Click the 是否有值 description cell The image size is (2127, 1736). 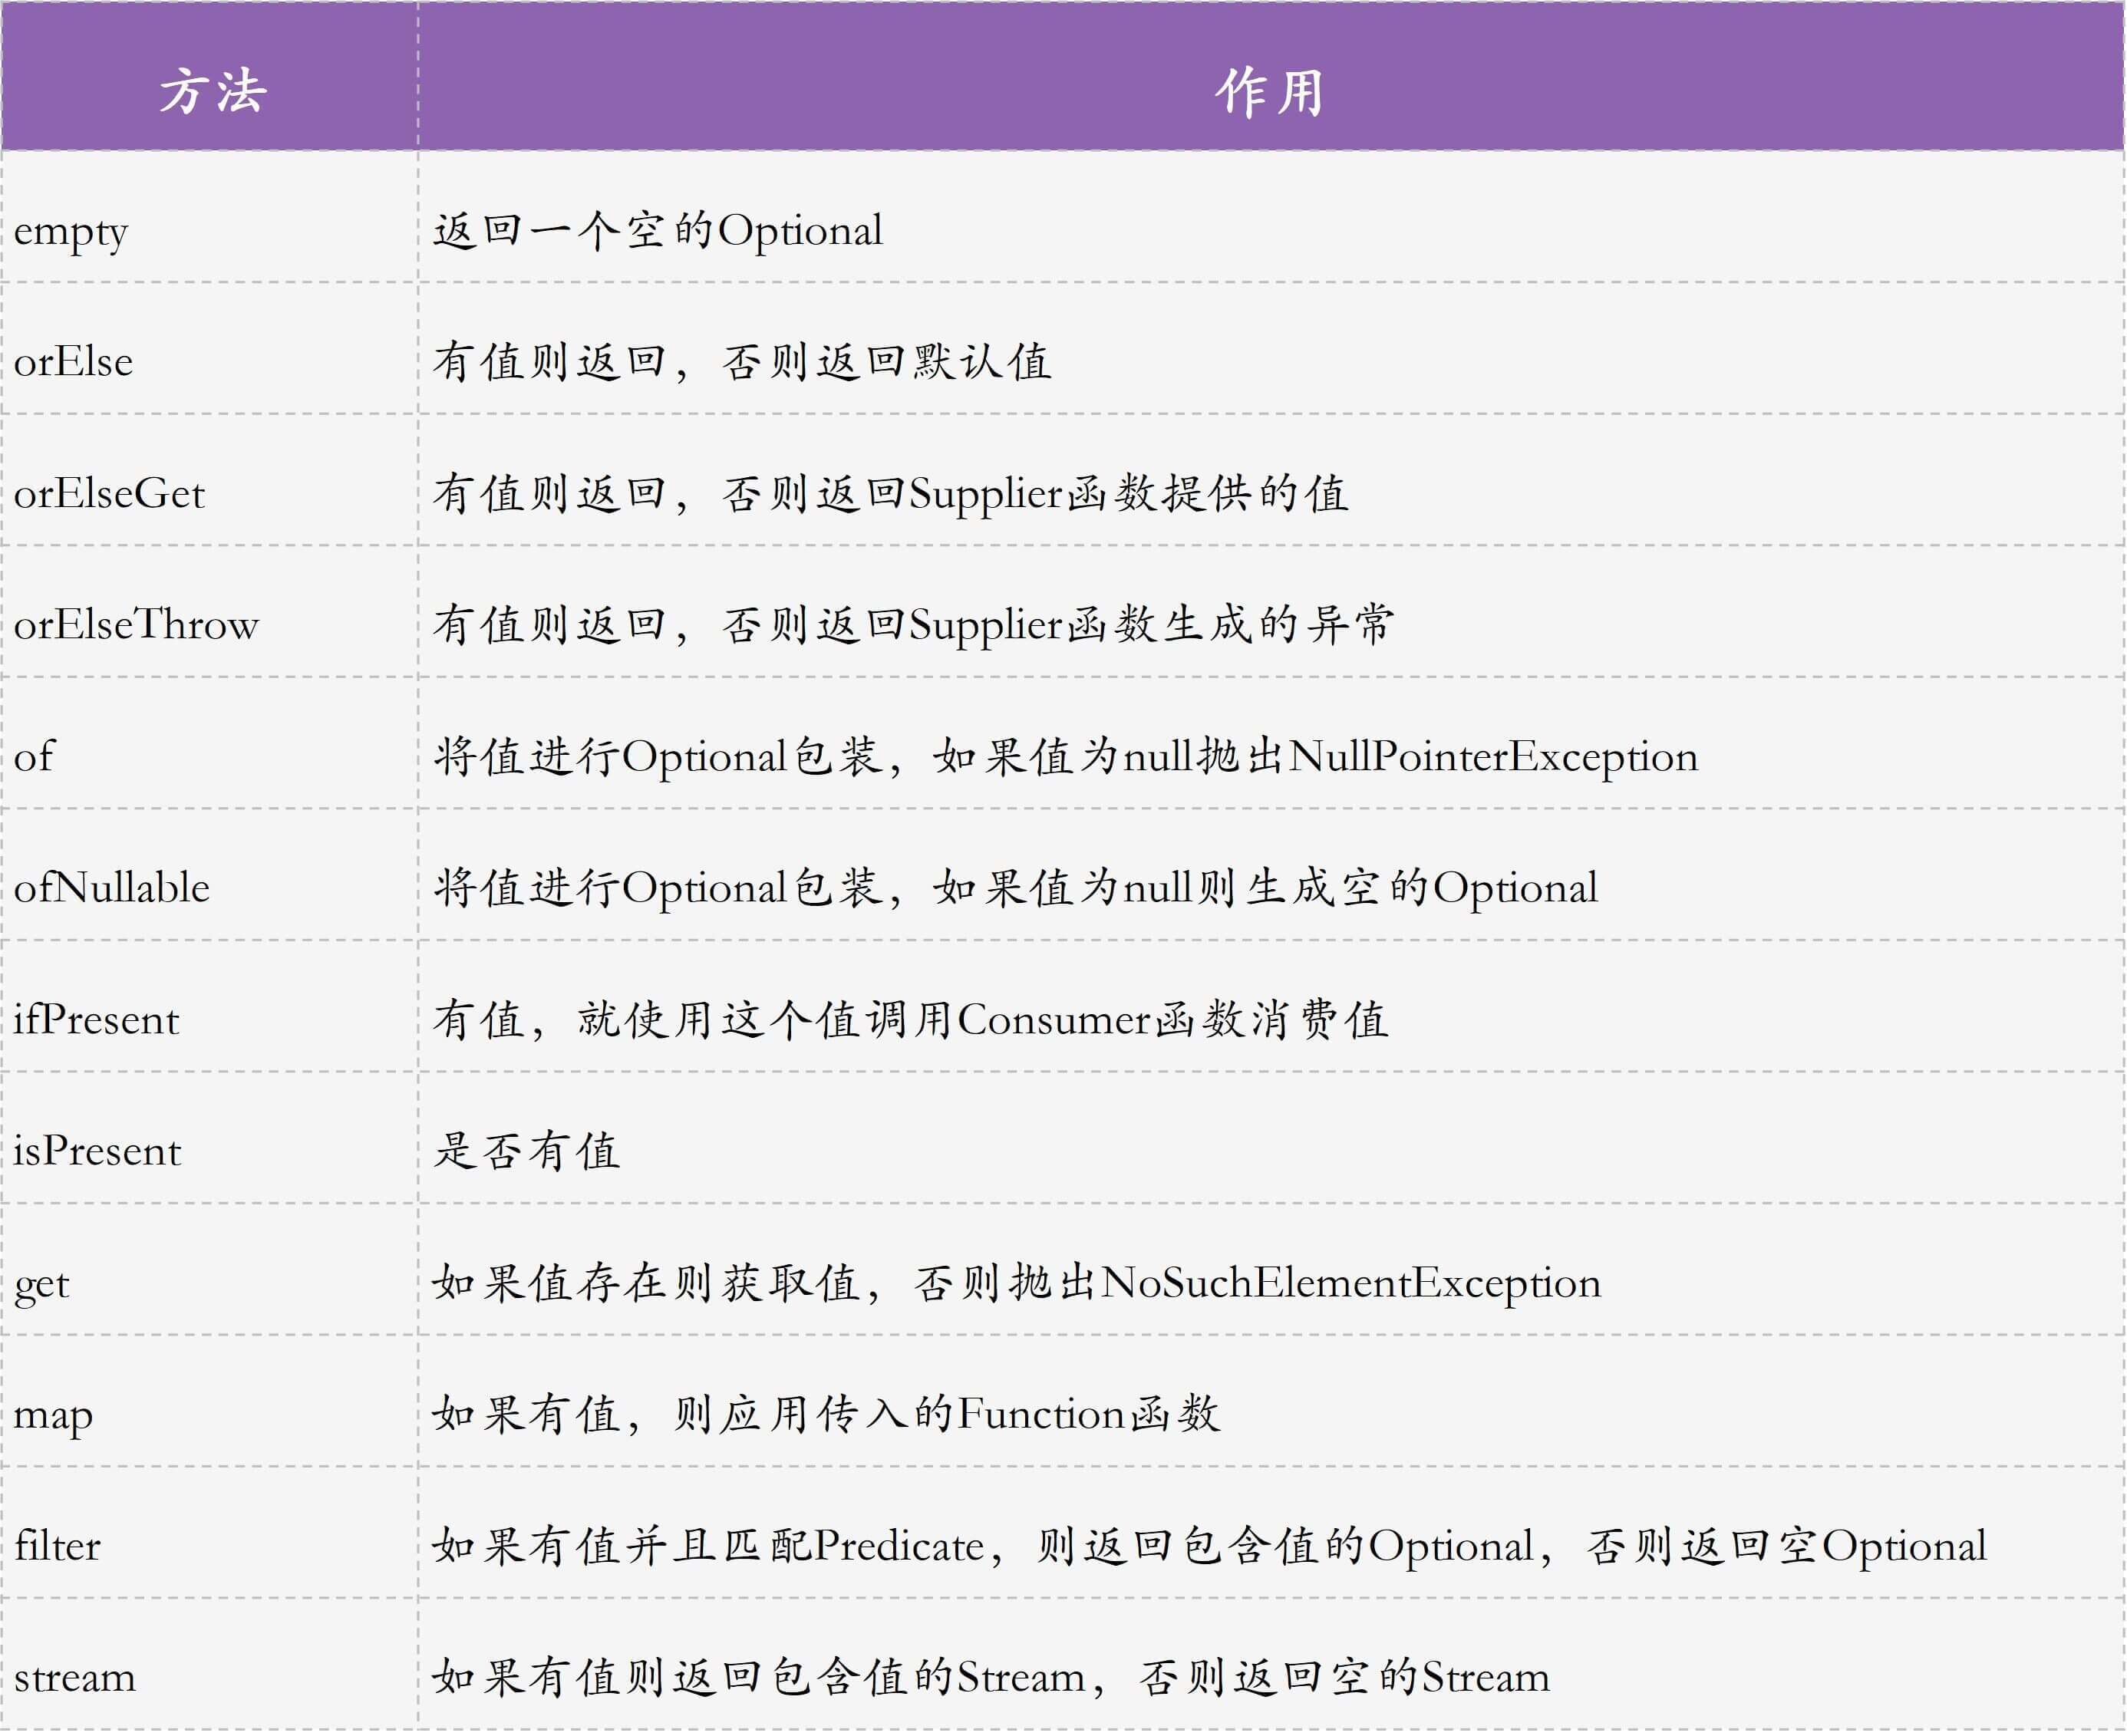click(526, 1151)
